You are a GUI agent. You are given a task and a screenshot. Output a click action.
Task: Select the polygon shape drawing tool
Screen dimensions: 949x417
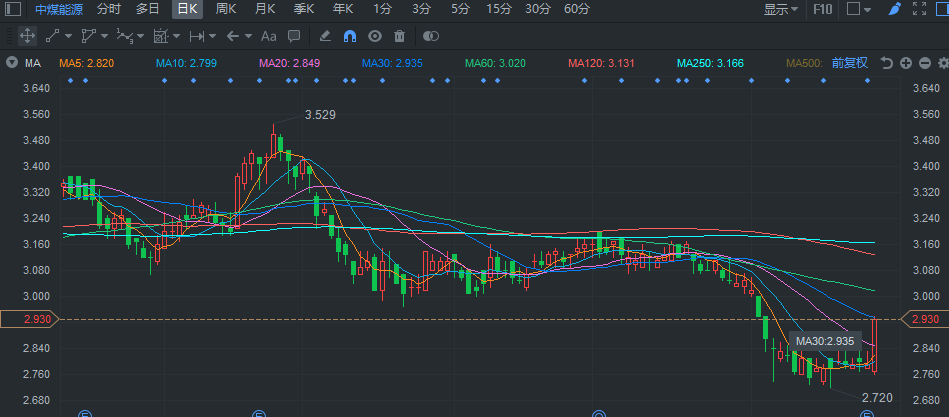(x=88, y=36)
